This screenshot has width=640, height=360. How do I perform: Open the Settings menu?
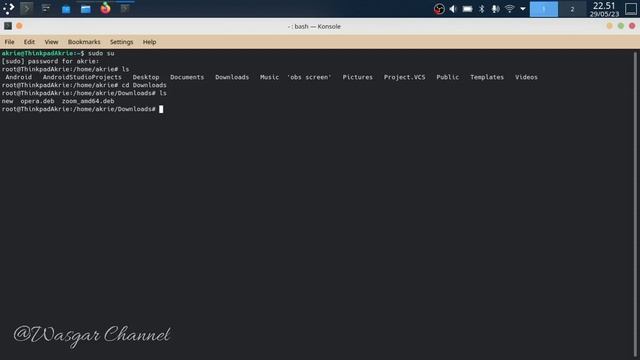(x=122, y=42)
